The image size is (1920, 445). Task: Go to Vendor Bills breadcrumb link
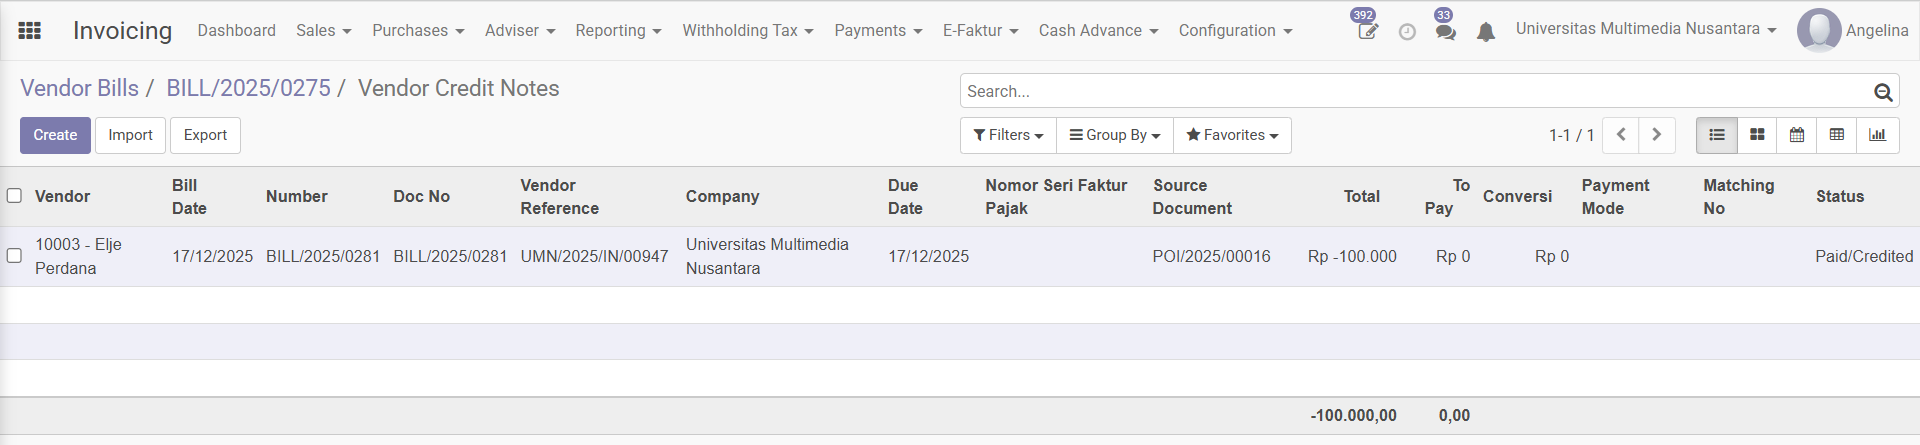[79, 88]
